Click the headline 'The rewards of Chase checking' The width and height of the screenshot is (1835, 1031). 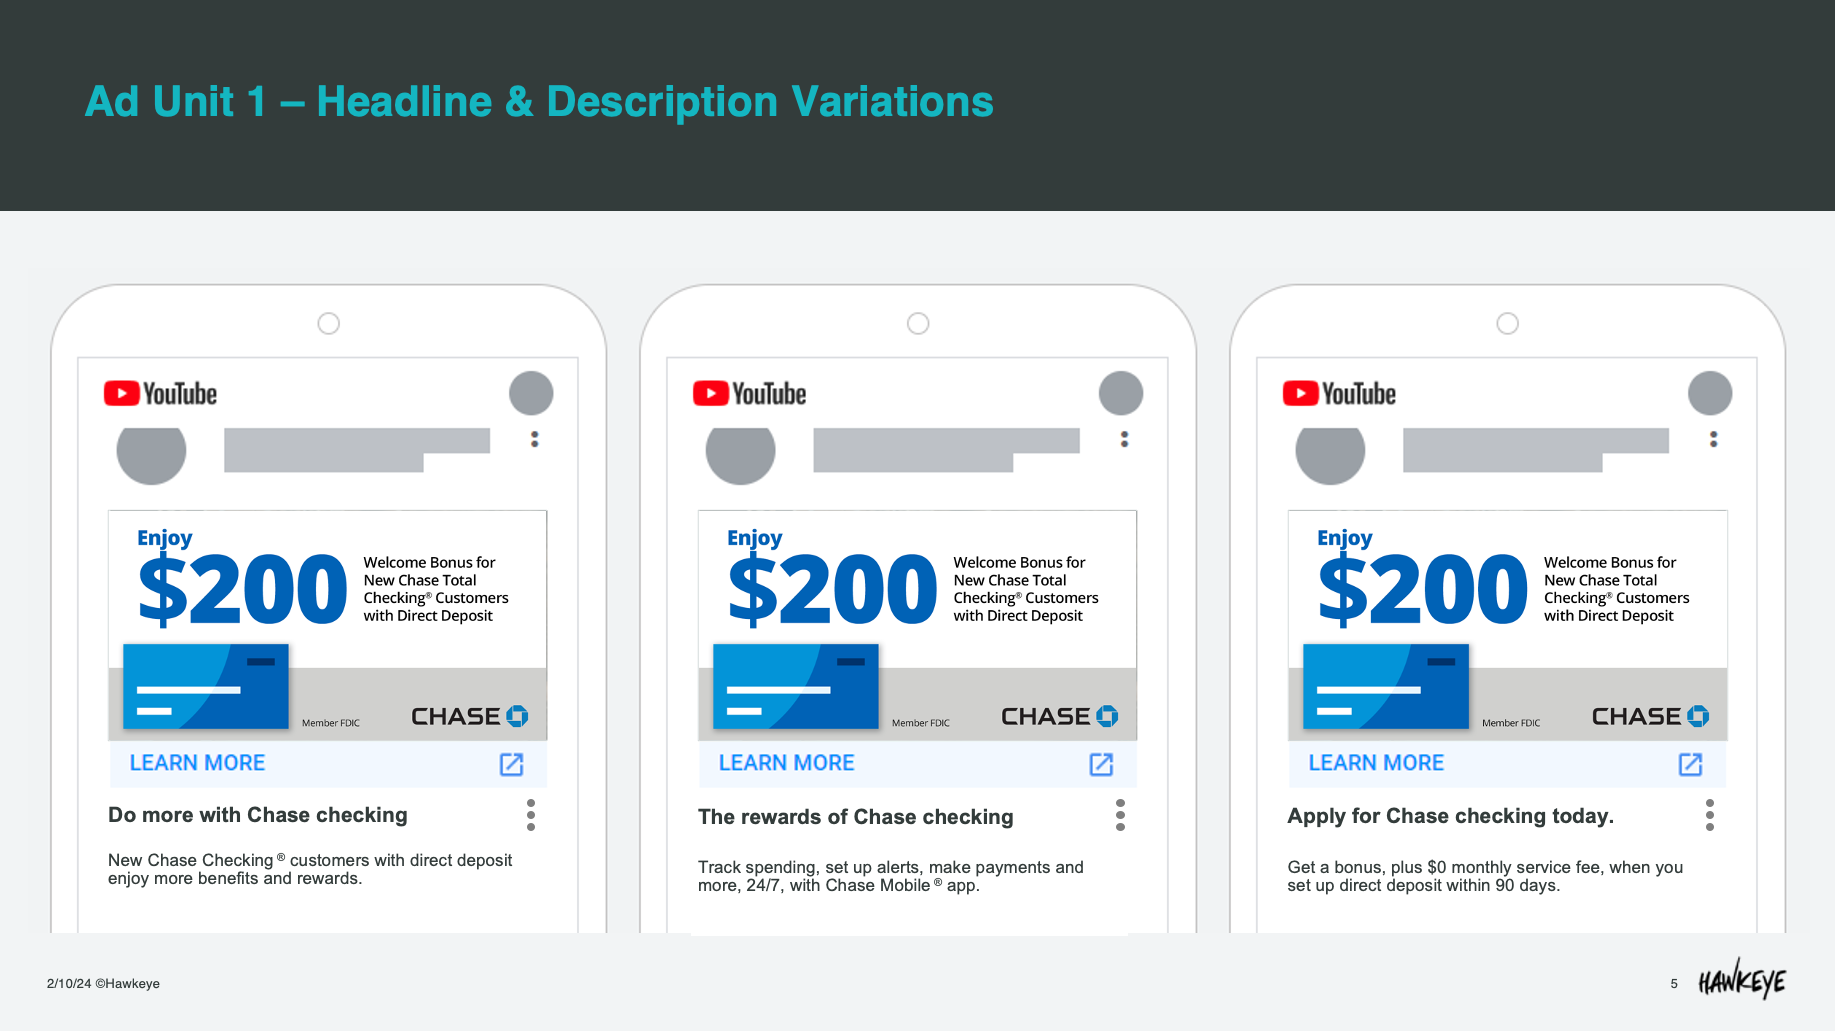[855, 817]
